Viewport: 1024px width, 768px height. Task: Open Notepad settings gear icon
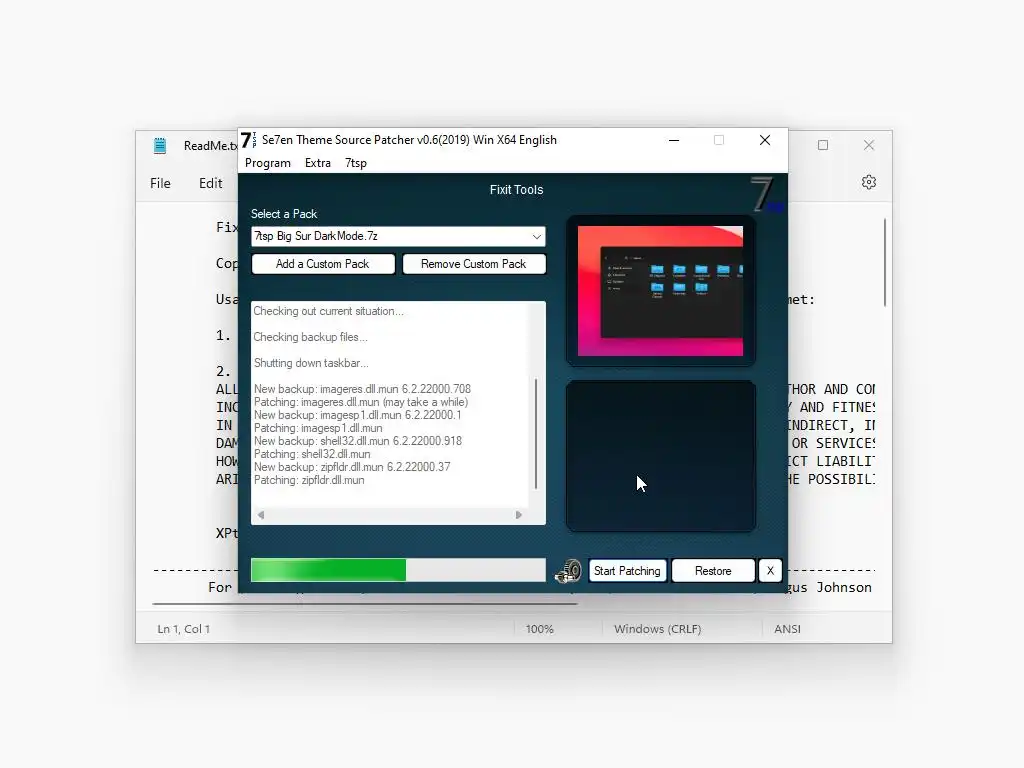click(869, 182)
